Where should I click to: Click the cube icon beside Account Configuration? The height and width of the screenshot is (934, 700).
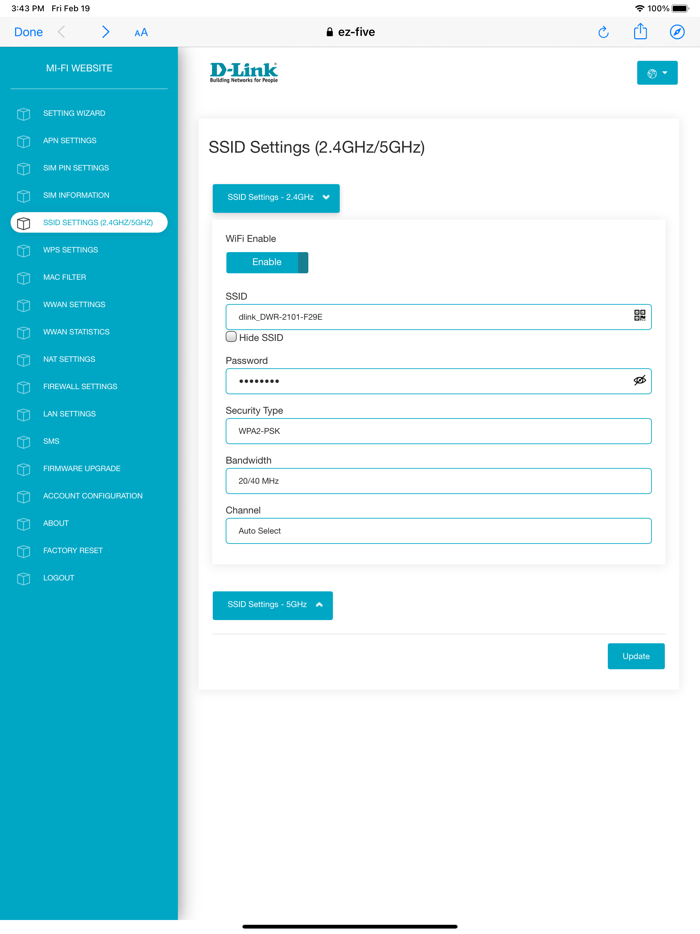coord(23,497)
